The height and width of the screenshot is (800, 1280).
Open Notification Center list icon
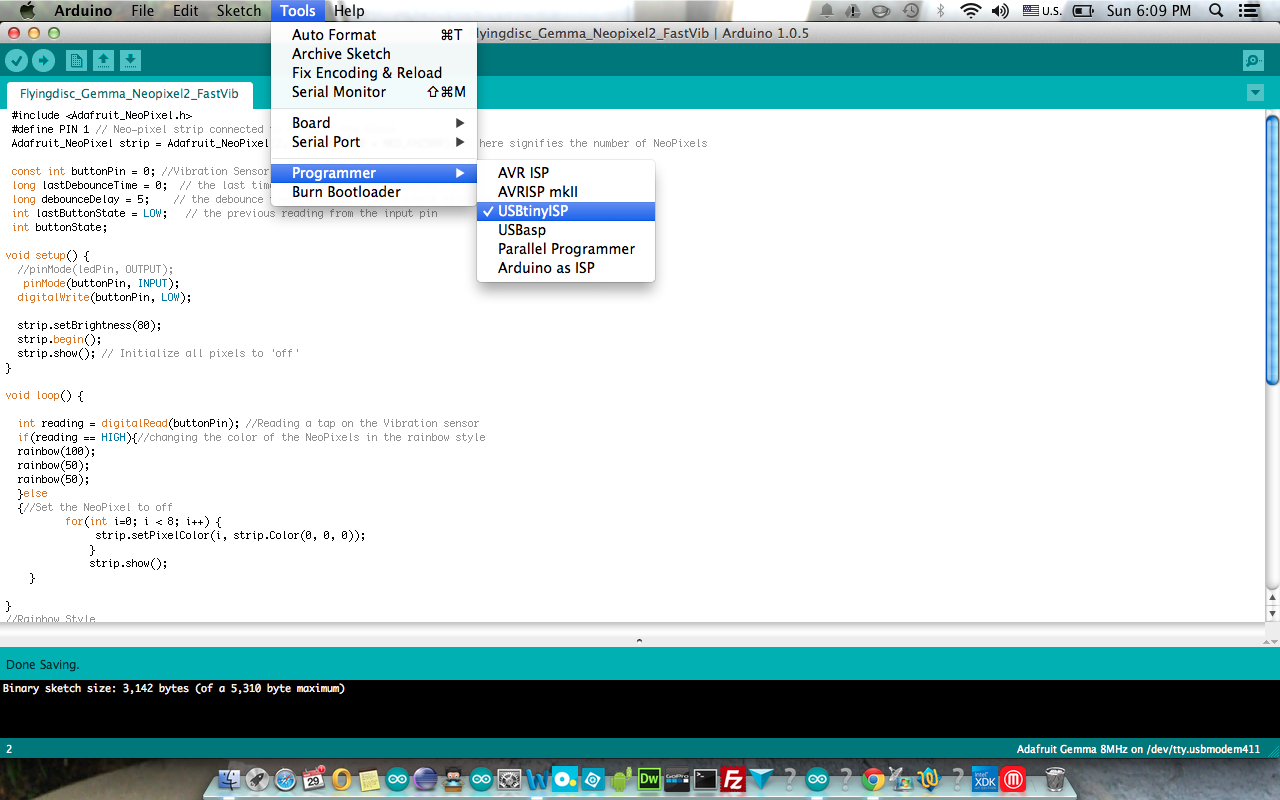(1247, 11)
